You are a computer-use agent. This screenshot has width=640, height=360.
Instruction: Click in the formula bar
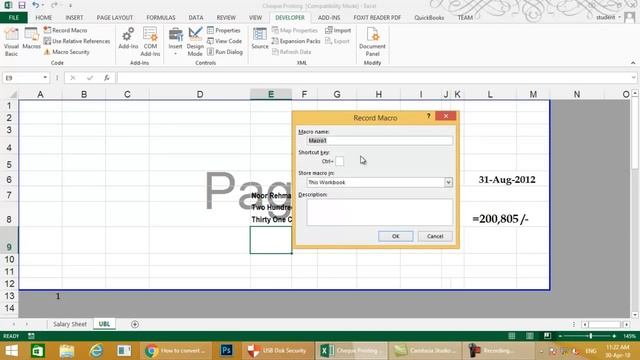click(374, 78)
